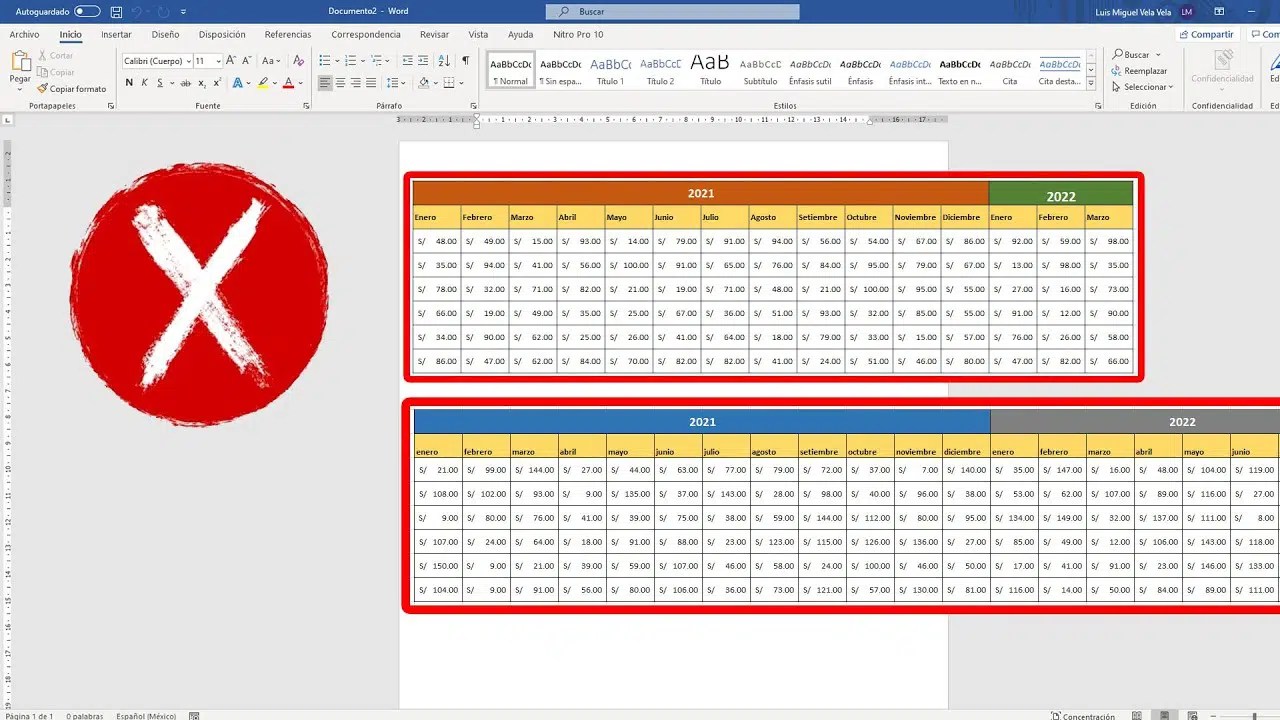Toggle superscript formatting
Viewport: 1280px width, 720px height.
[216, 83]
